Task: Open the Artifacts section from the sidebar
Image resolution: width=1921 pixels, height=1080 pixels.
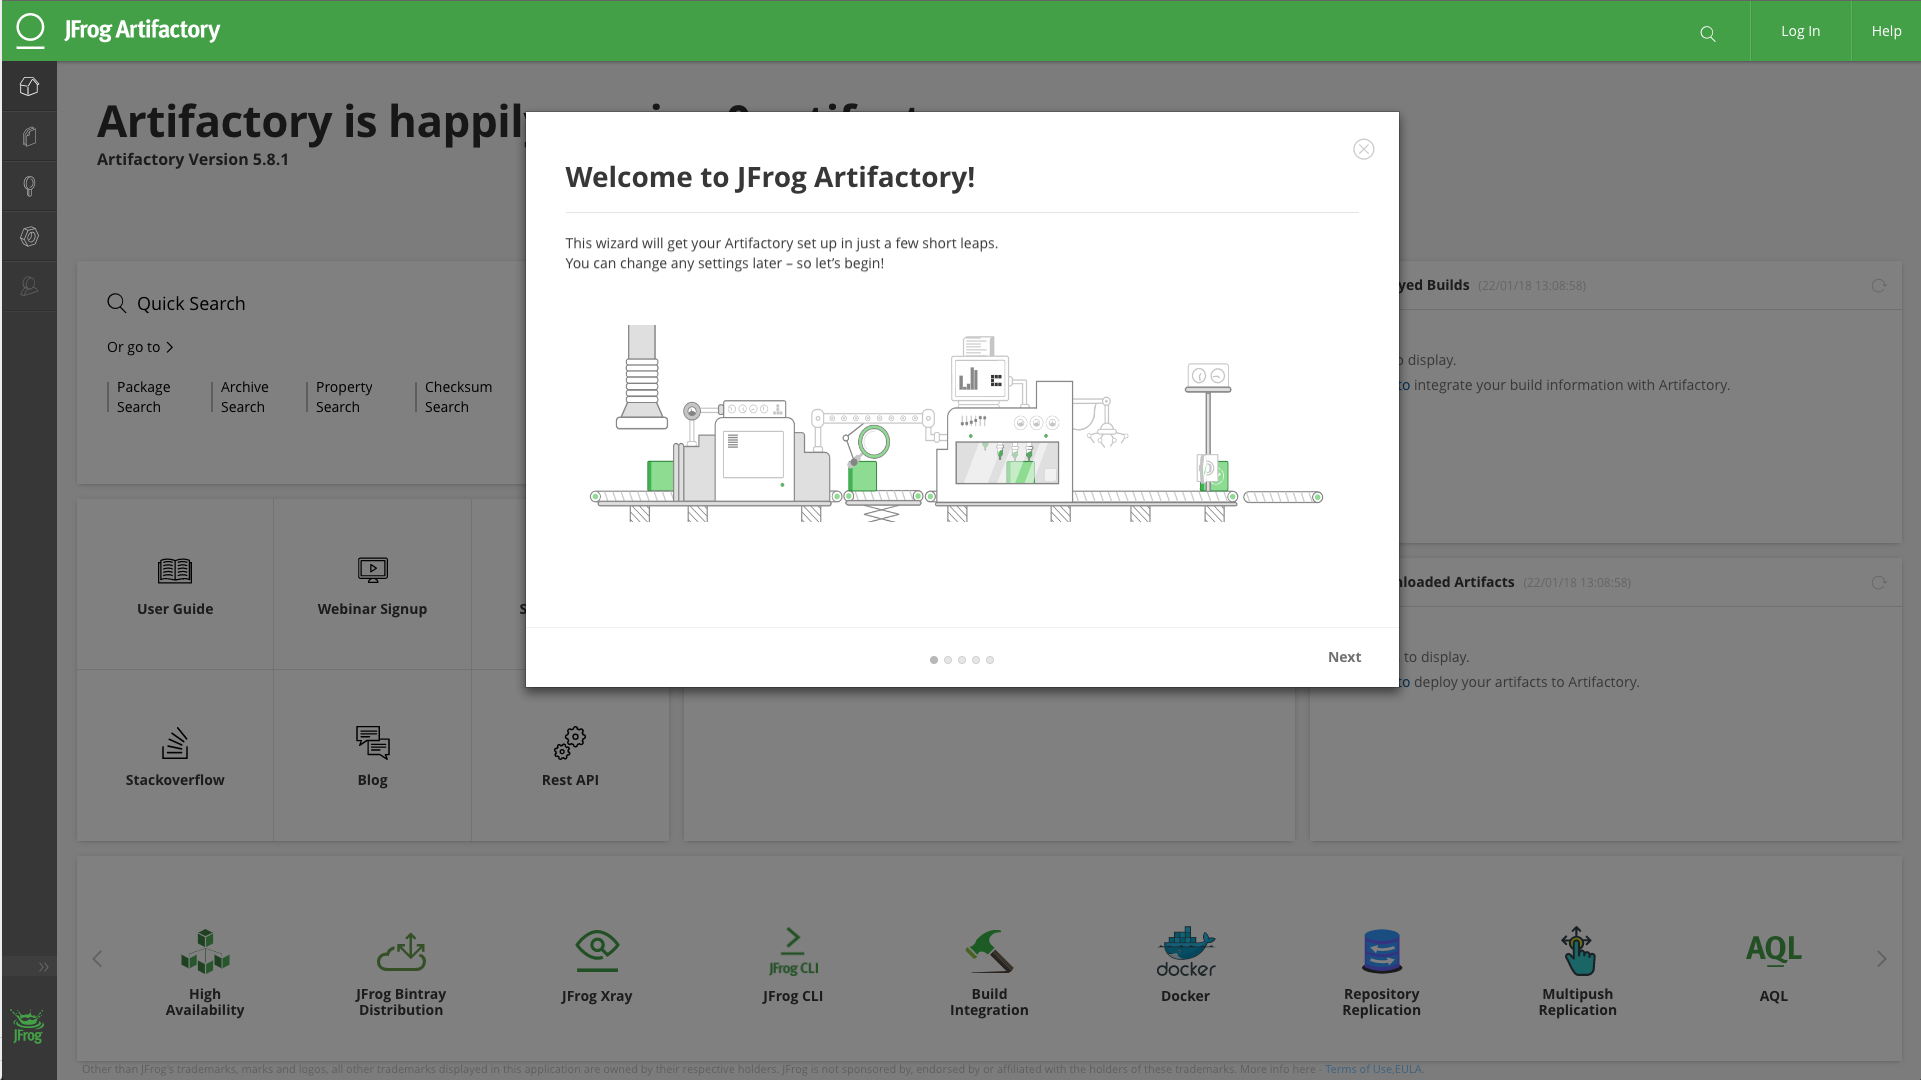Action: tap(29, 136)
